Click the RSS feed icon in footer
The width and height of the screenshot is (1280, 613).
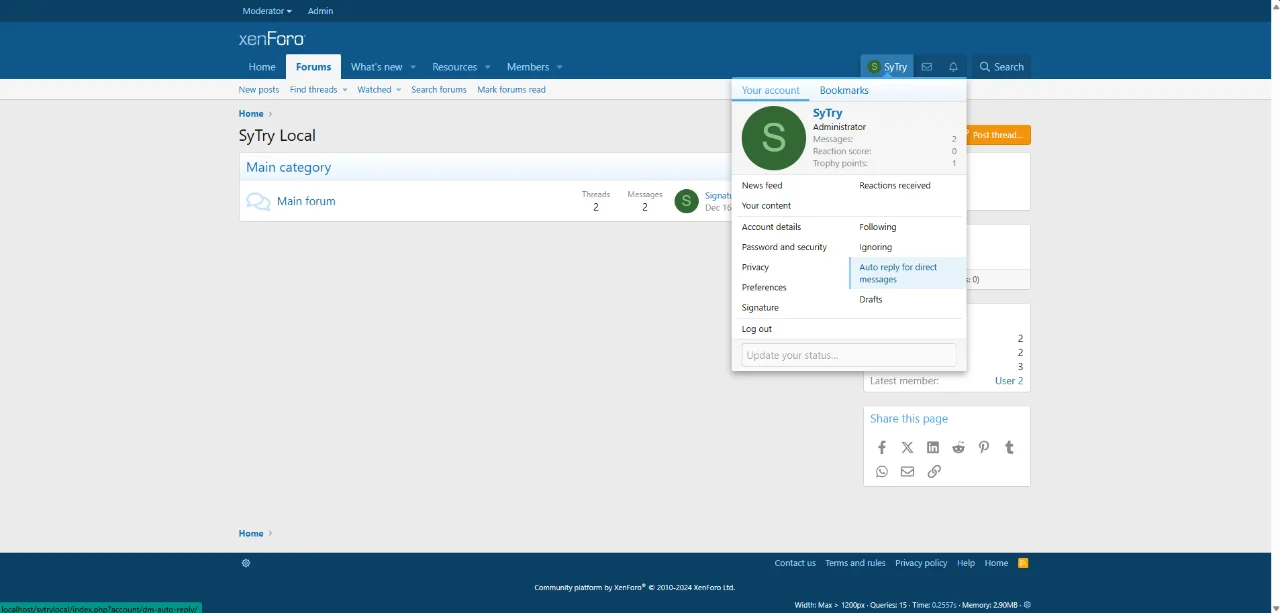(1023, 563)
